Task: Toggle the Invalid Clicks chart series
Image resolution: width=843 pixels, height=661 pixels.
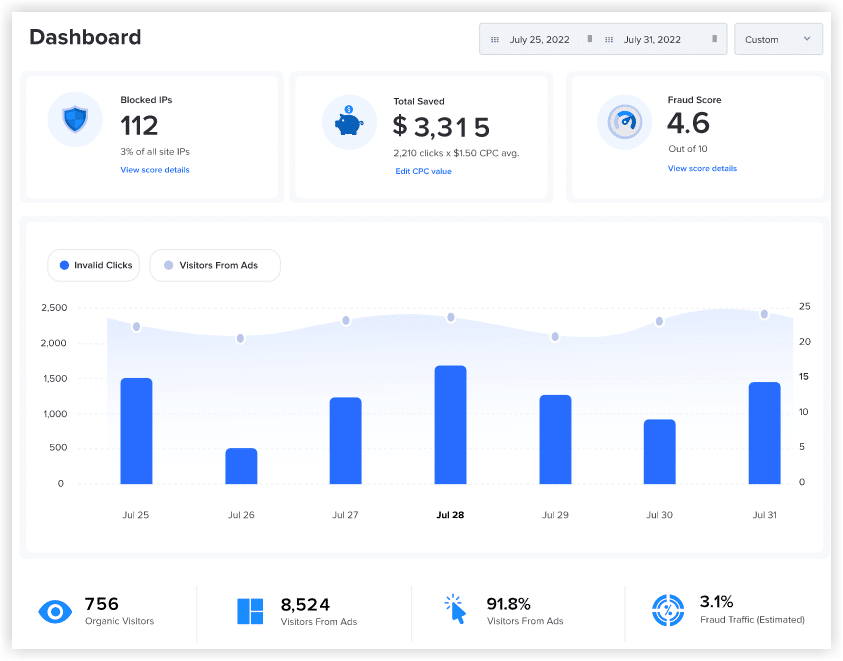Action: pyautogui.click(x=96, y=265)
